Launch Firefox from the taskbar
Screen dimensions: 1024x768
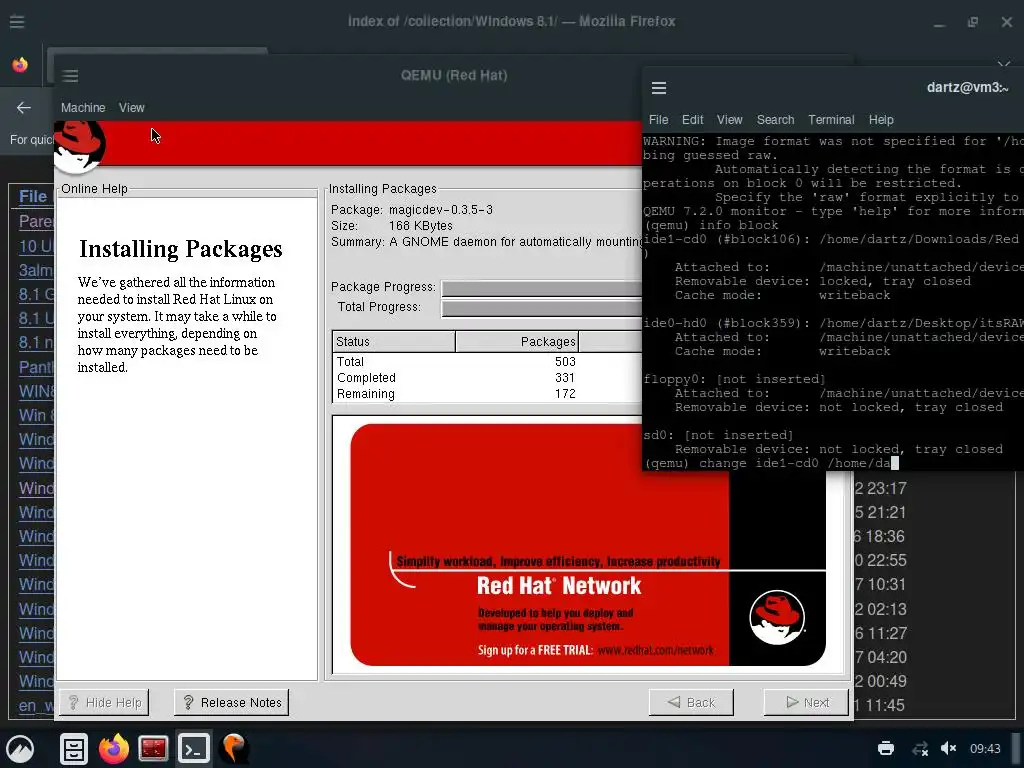pyautogui.click(x=114, y=748)
